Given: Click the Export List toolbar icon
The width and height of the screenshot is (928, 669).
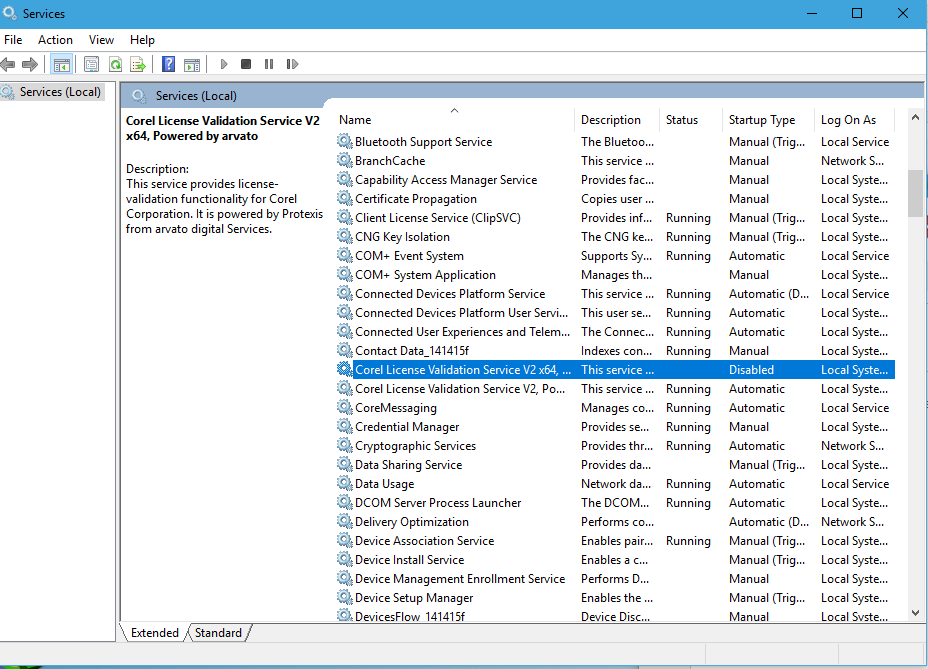Looking at the screenshot, I should click(x=138, y=63).
